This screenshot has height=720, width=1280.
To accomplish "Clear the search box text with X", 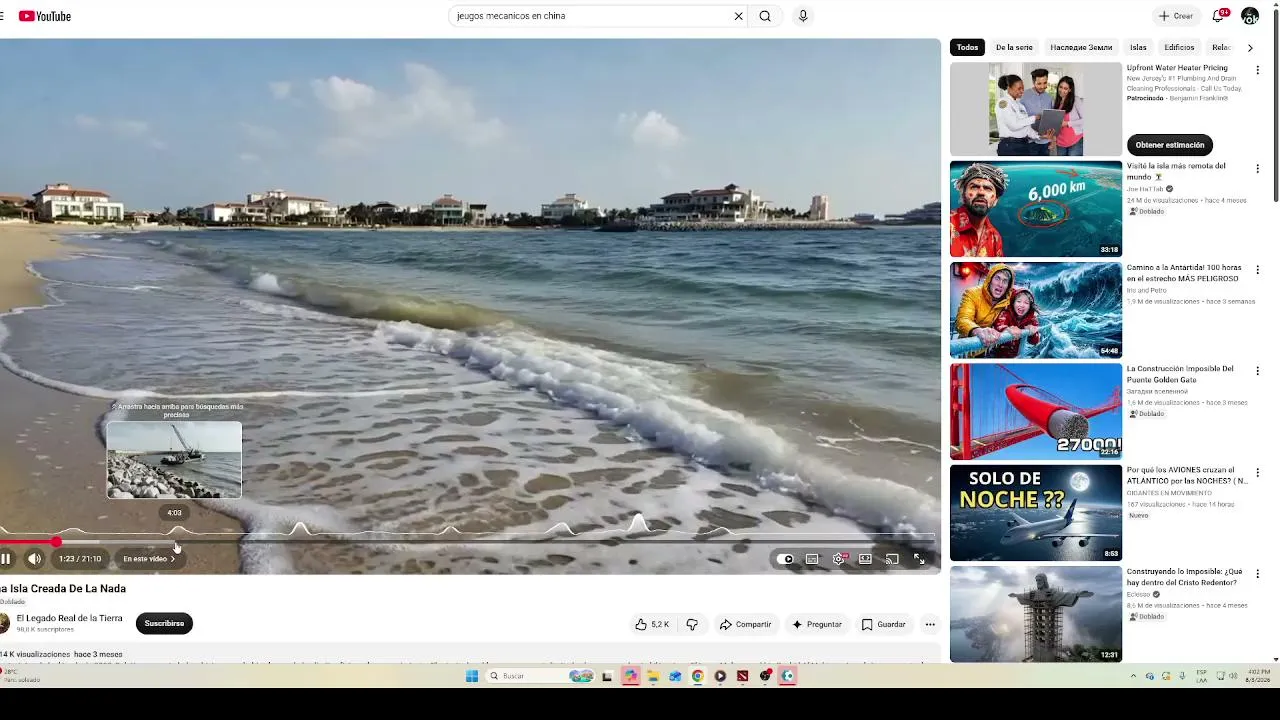I will coord(739,16).
